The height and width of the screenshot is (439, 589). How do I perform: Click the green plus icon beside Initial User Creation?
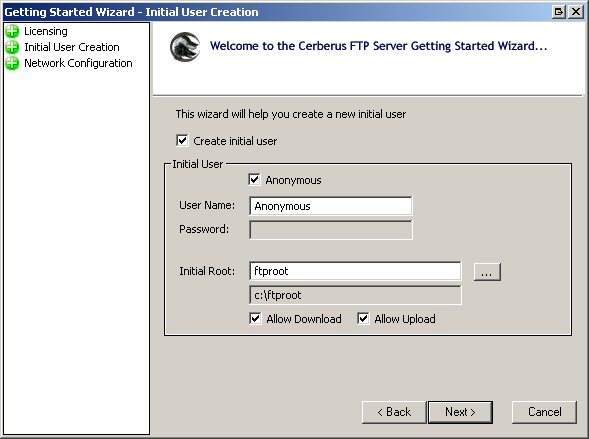(12, 47)
